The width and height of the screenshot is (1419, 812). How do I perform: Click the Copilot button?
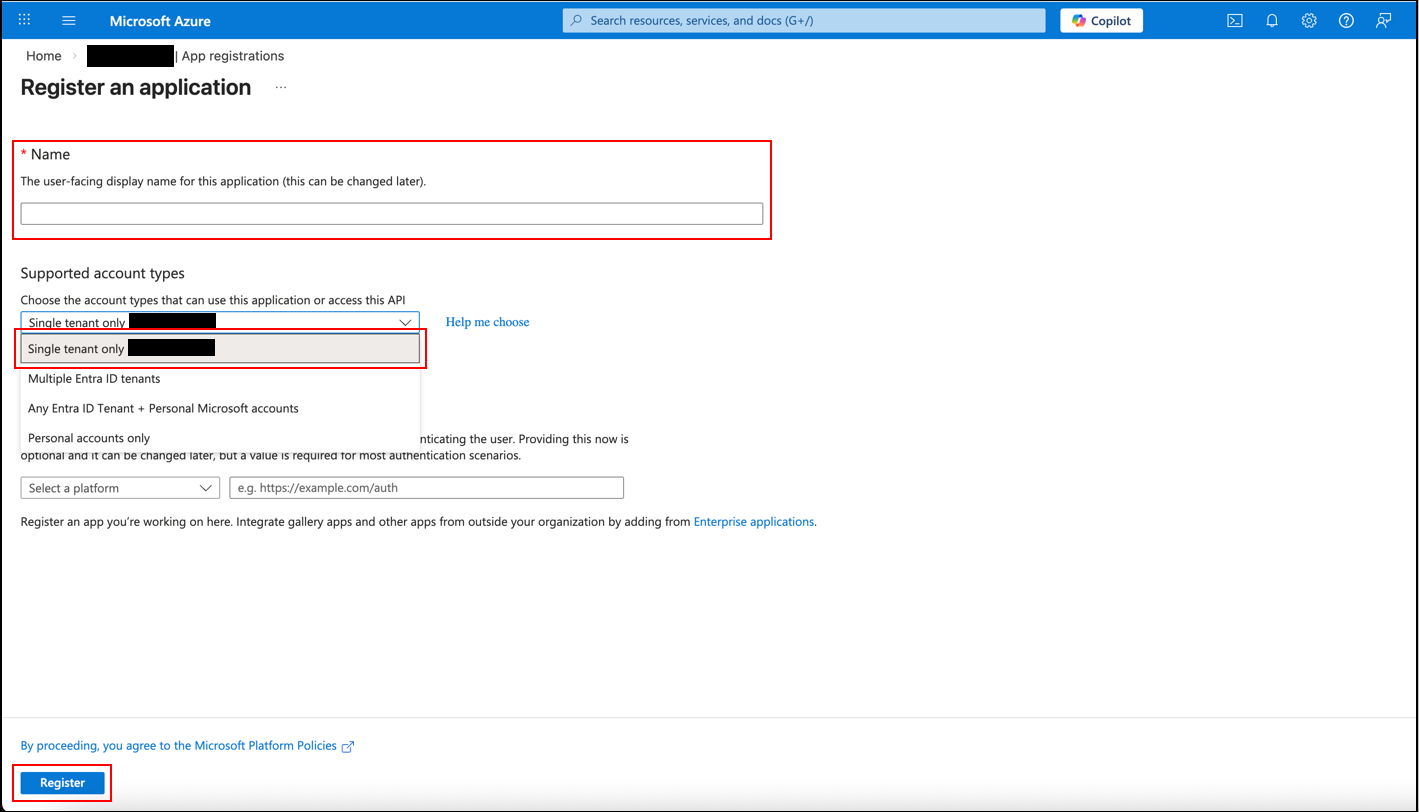tap(1102, 20)
